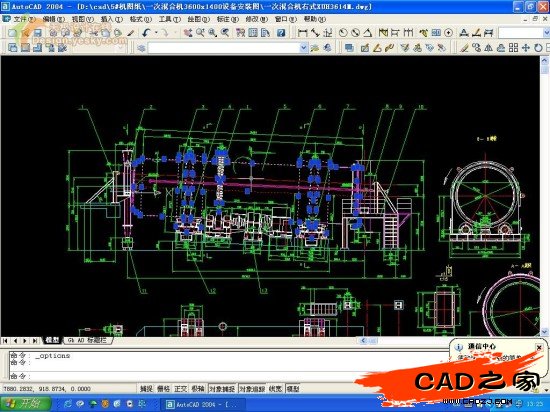Viewport: 550px width, 412px height.
Task: Click the Linear Dimension tool icon
Action: click(302, 33)
